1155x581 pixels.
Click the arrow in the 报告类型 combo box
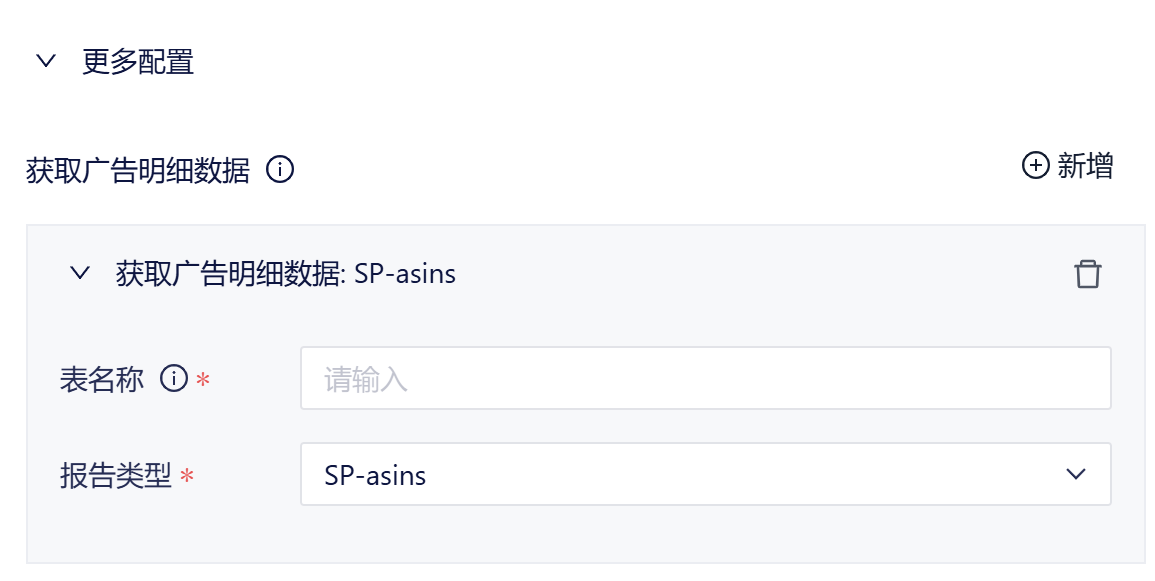pos(1076,474)
